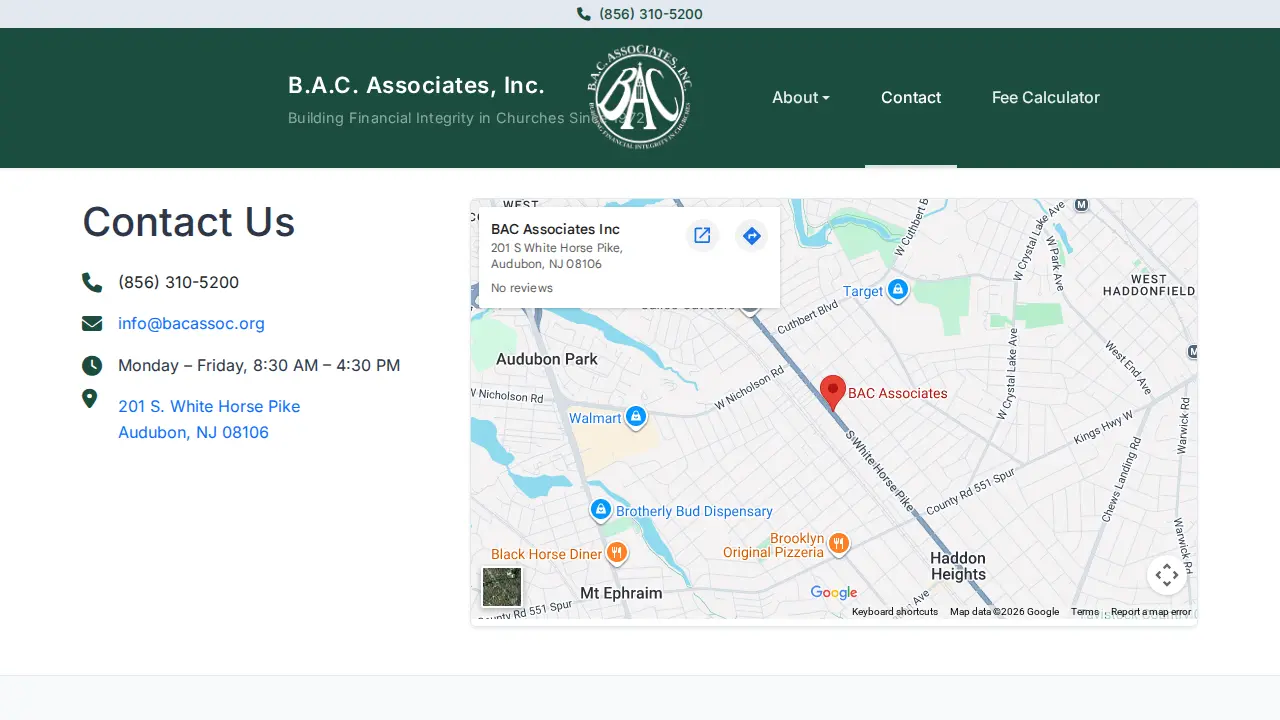Click the No reviews text in map card
The width and height of the screenshot is (1280, 720).
[522, 288]
